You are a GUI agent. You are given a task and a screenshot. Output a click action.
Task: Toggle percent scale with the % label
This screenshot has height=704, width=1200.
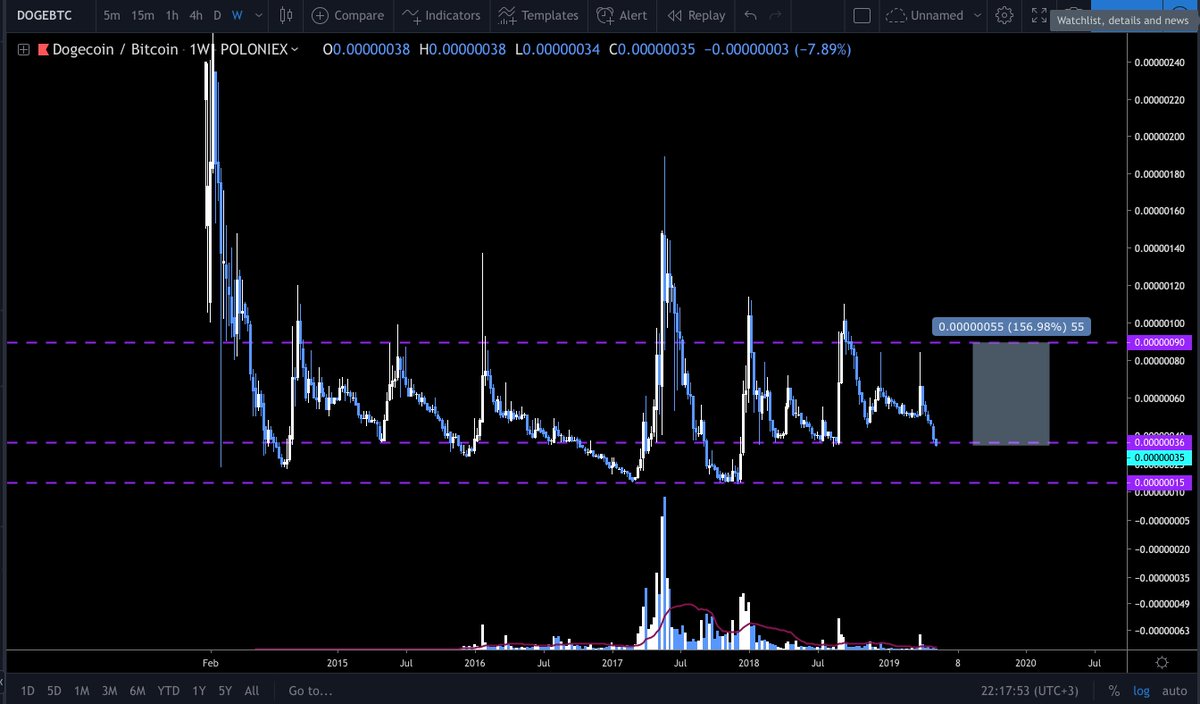(x=1113, y=690)
